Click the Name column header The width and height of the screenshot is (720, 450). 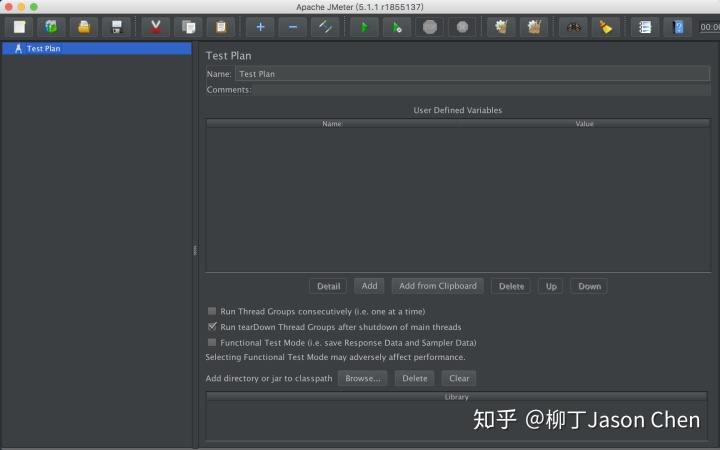[x=332, y=124]
